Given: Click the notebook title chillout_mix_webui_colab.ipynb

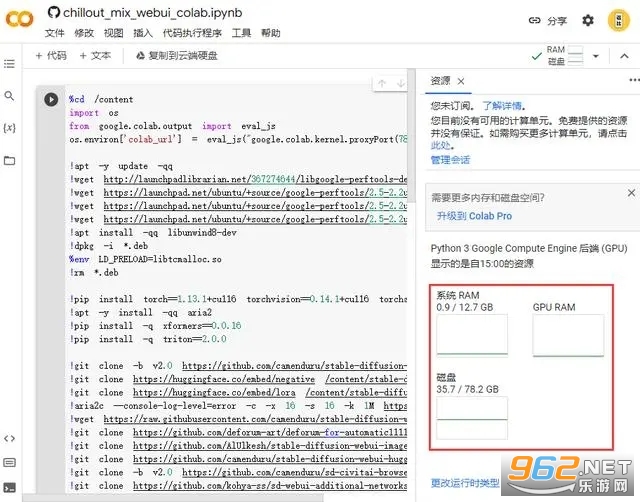Looking at the screenshot, I should tap(153, 13).
